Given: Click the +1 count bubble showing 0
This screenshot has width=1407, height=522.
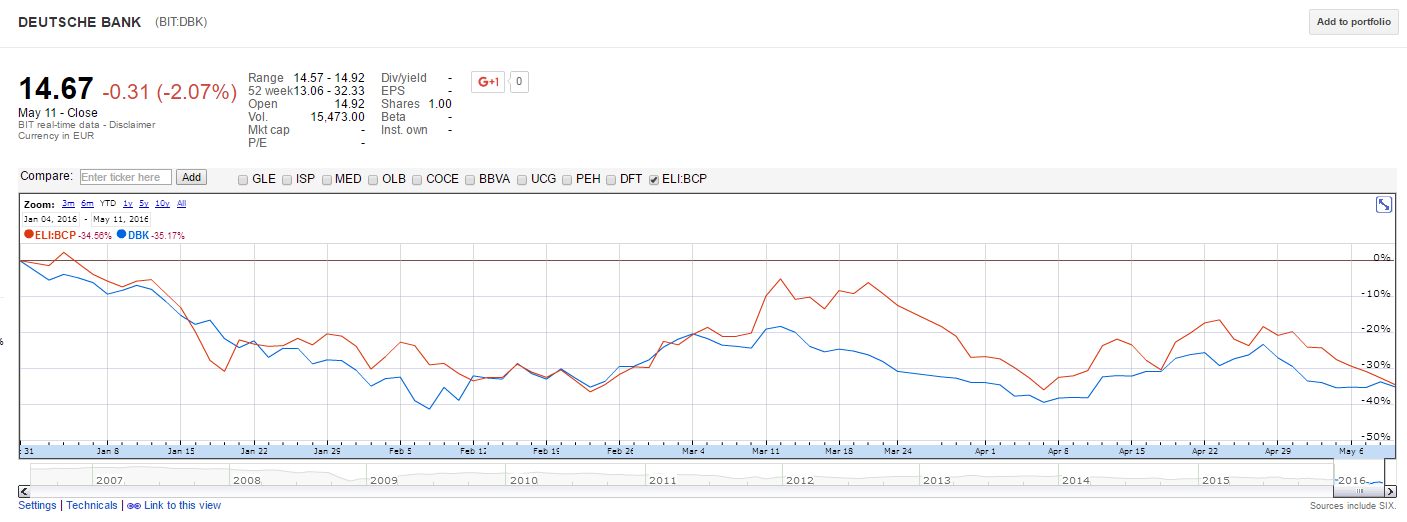Looking at the screenshot, I should pos(519,82).
